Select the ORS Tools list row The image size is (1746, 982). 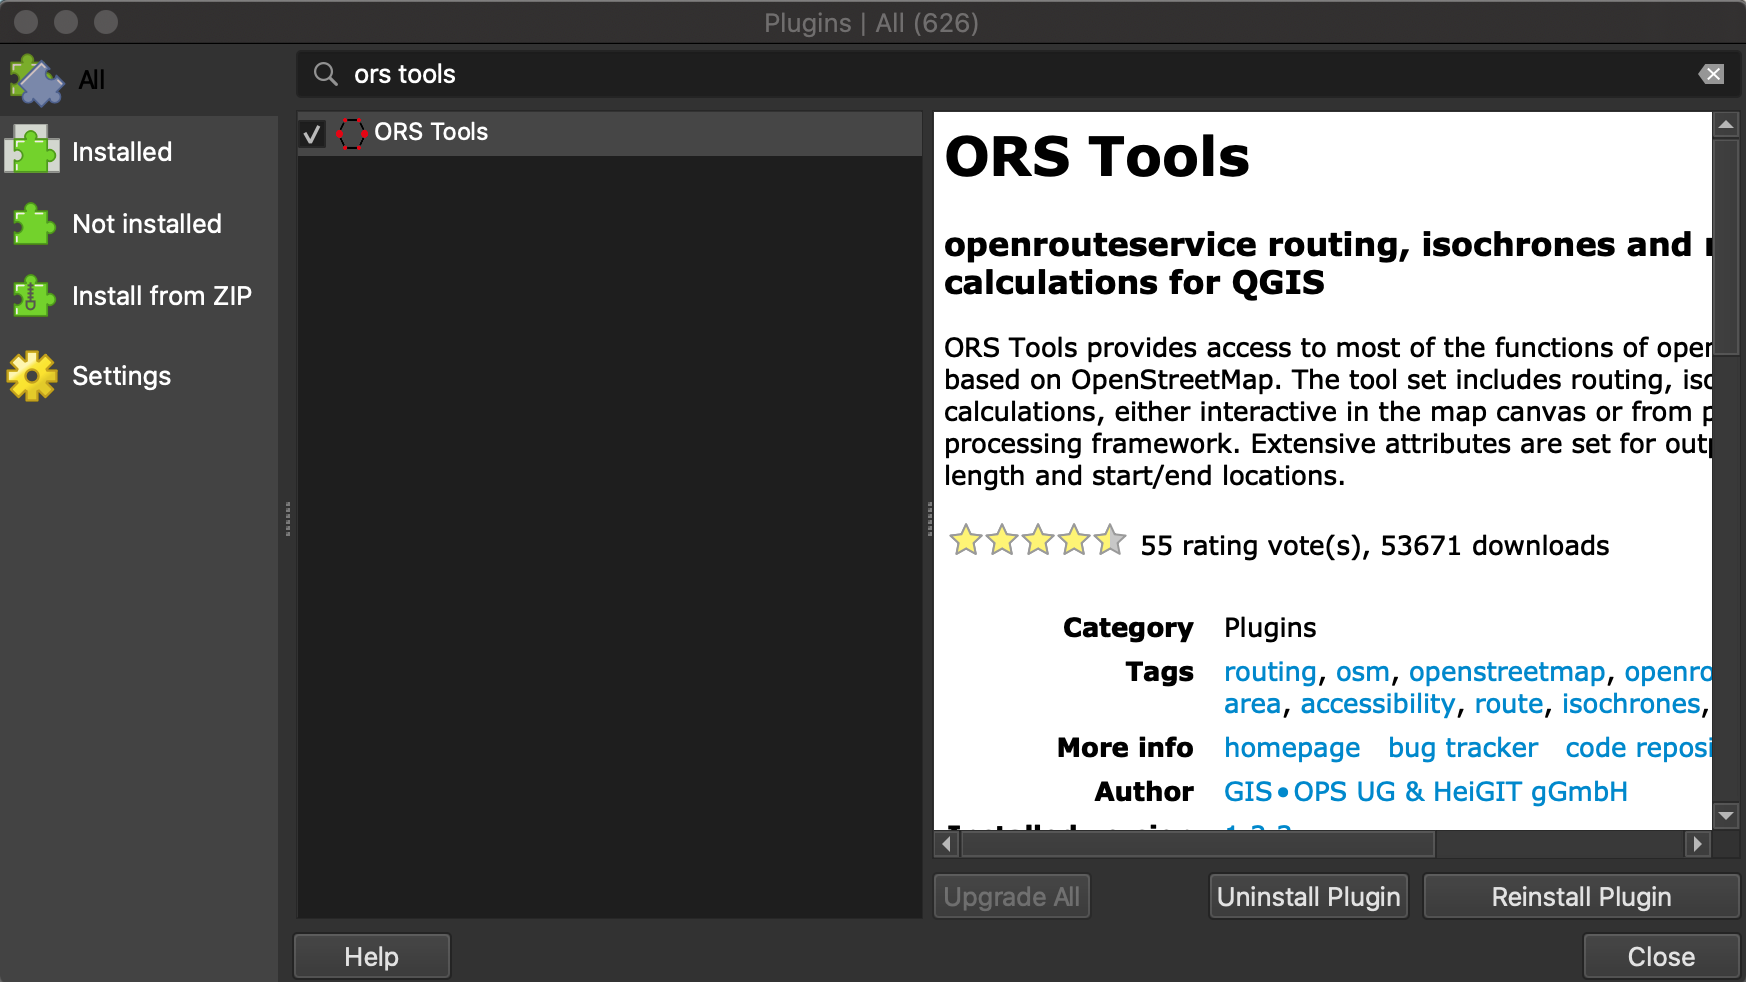610,133
